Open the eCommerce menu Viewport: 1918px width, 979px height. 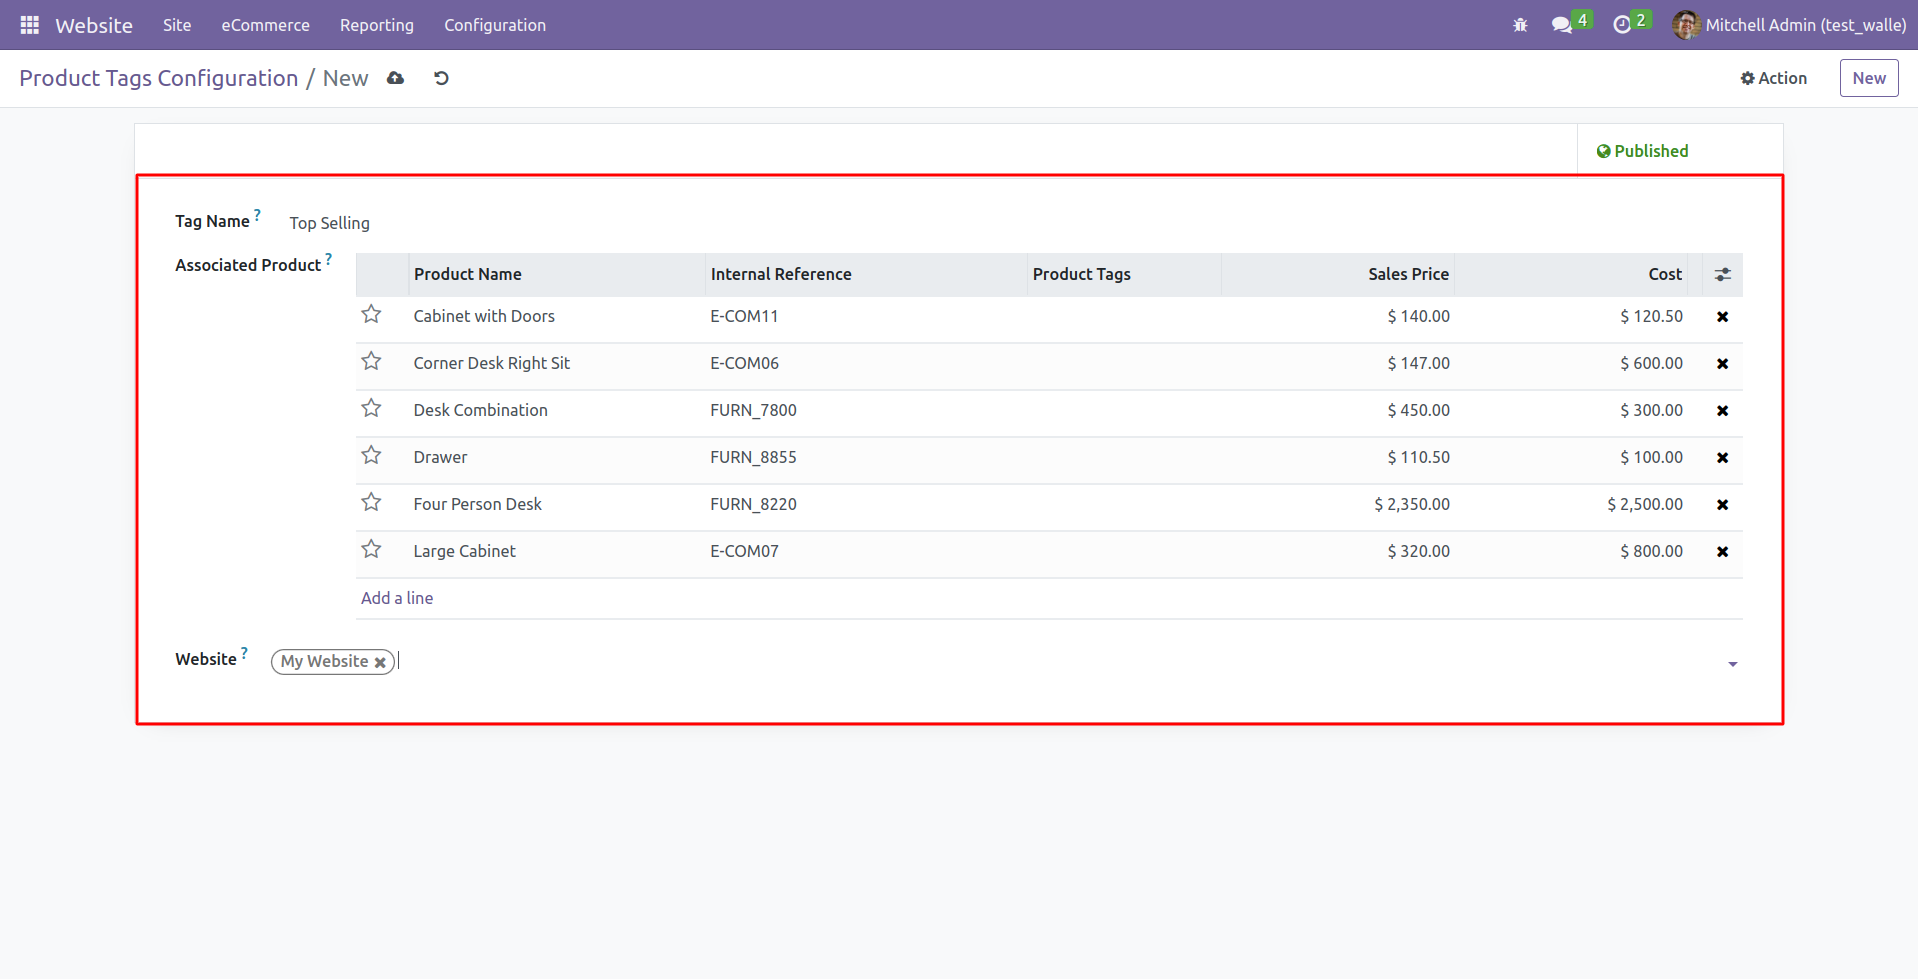pyautogui.click(x=265, y=25)
